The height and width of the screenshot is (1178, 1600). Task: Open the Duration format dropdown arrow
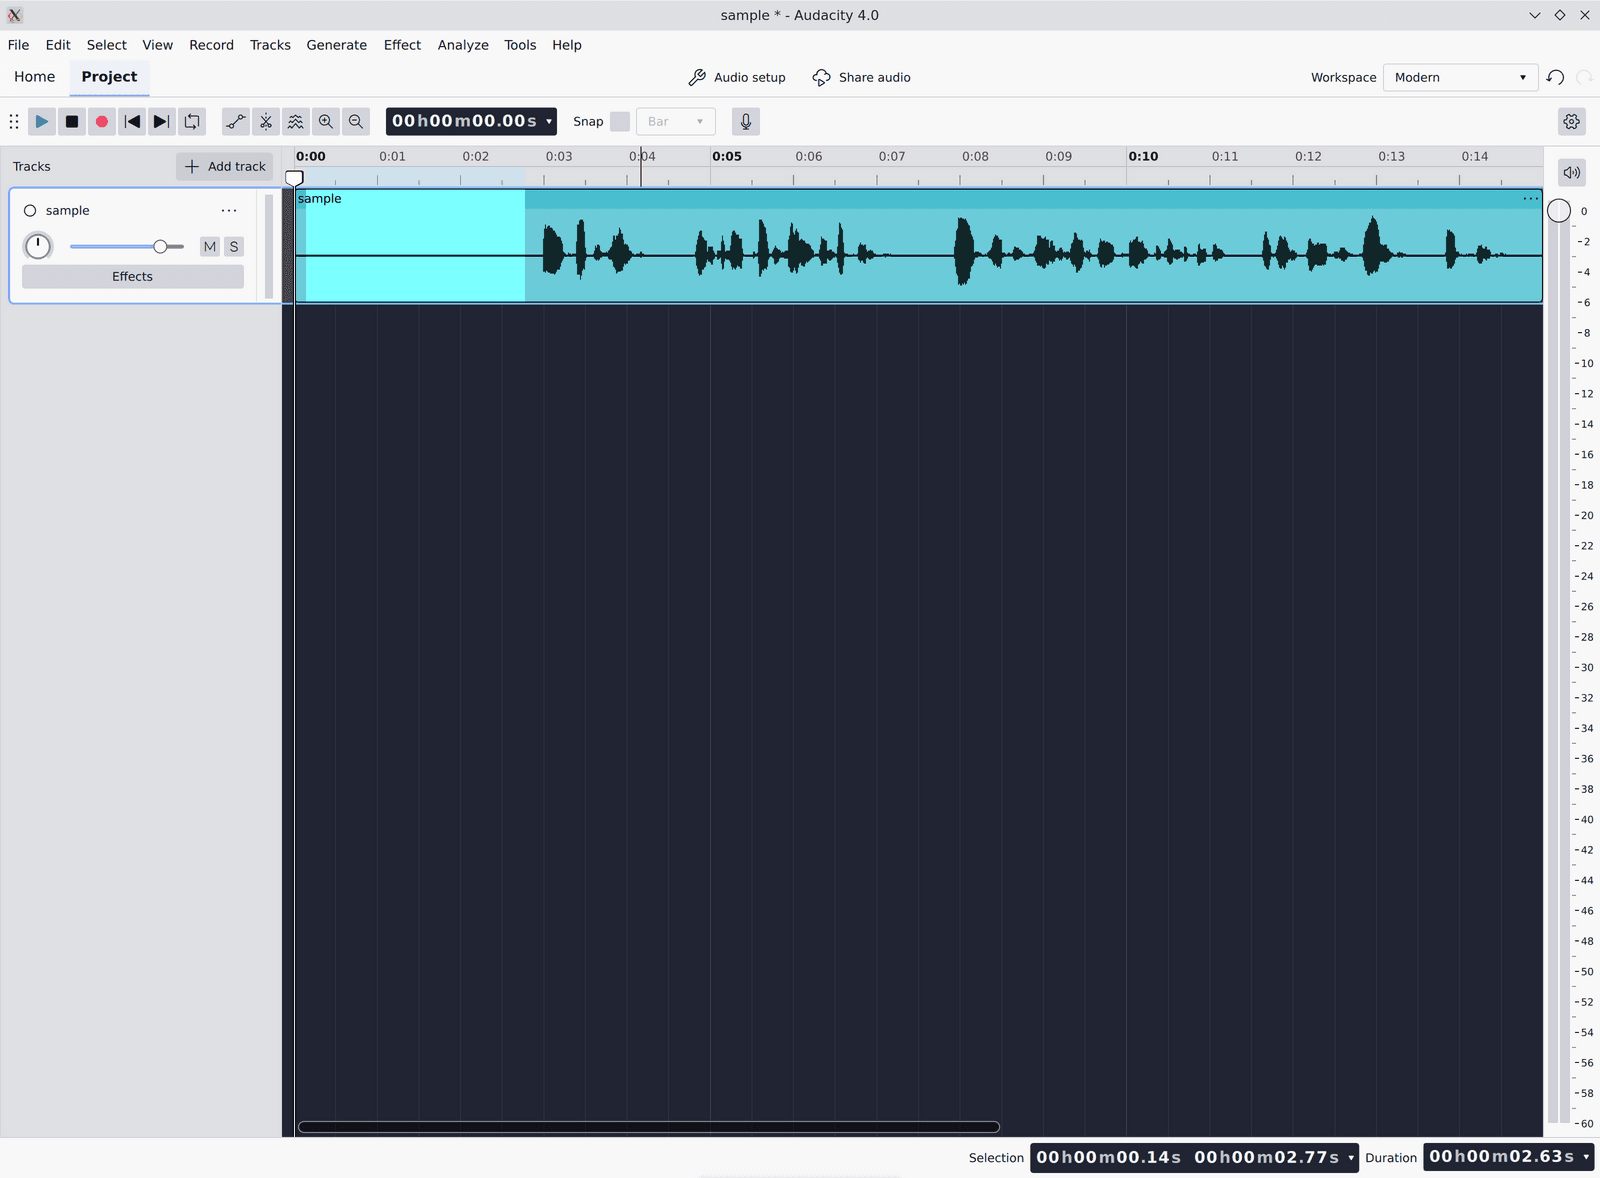click(x=1586, y=1157)
